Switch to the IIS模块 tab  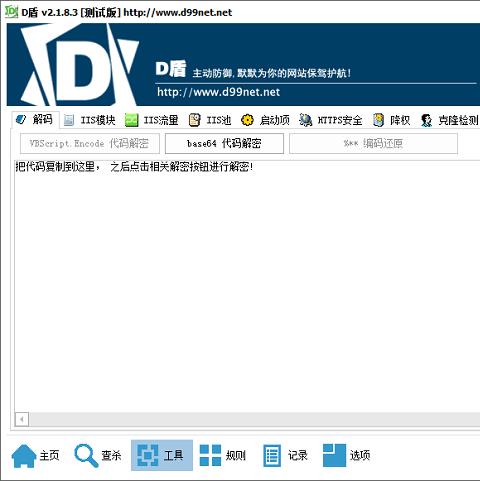coord(90,120)
